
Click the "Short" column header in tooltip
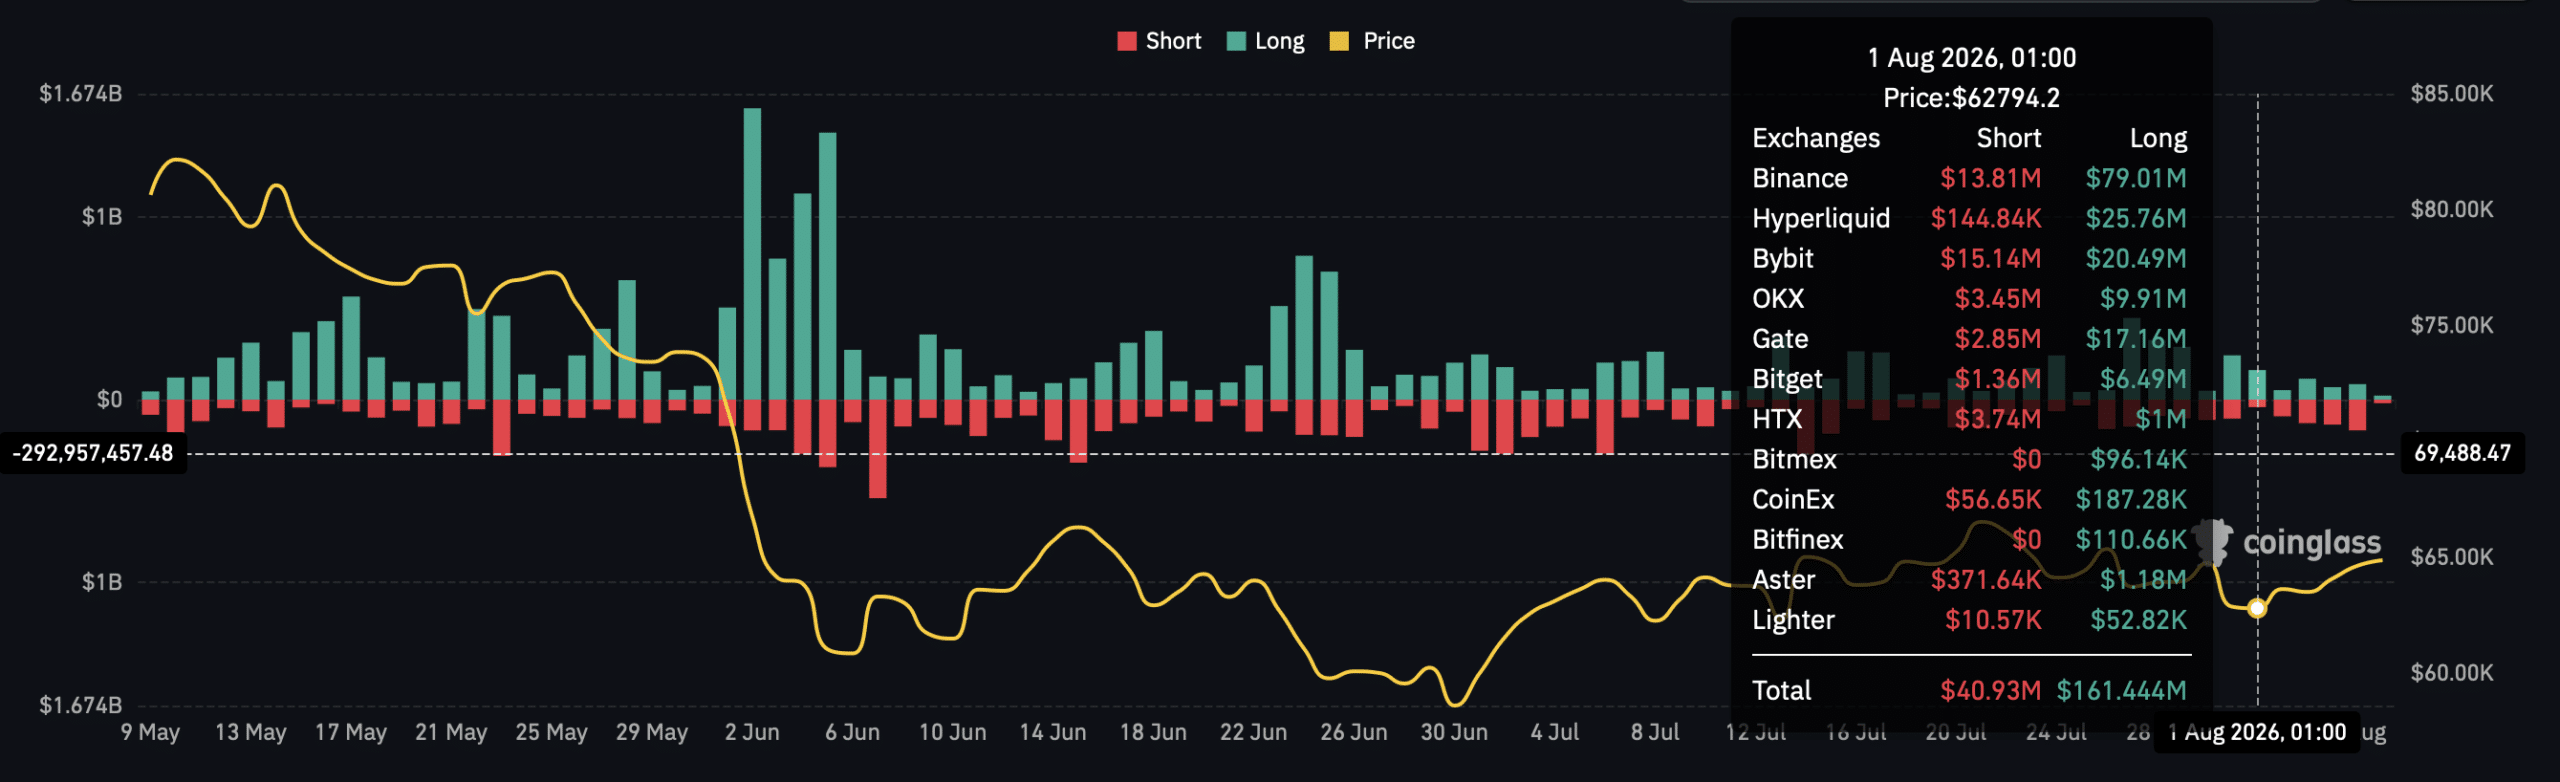coord(2009,138)
